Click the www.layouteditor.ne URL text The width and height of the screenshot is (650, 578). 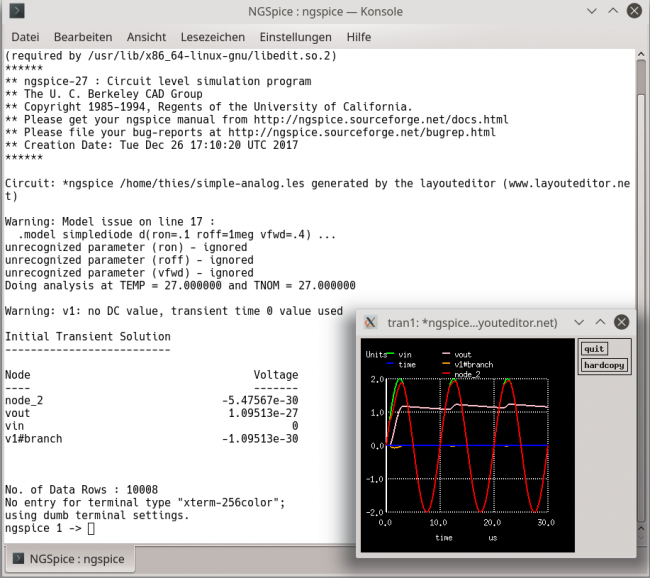click(x=569, y=183)
